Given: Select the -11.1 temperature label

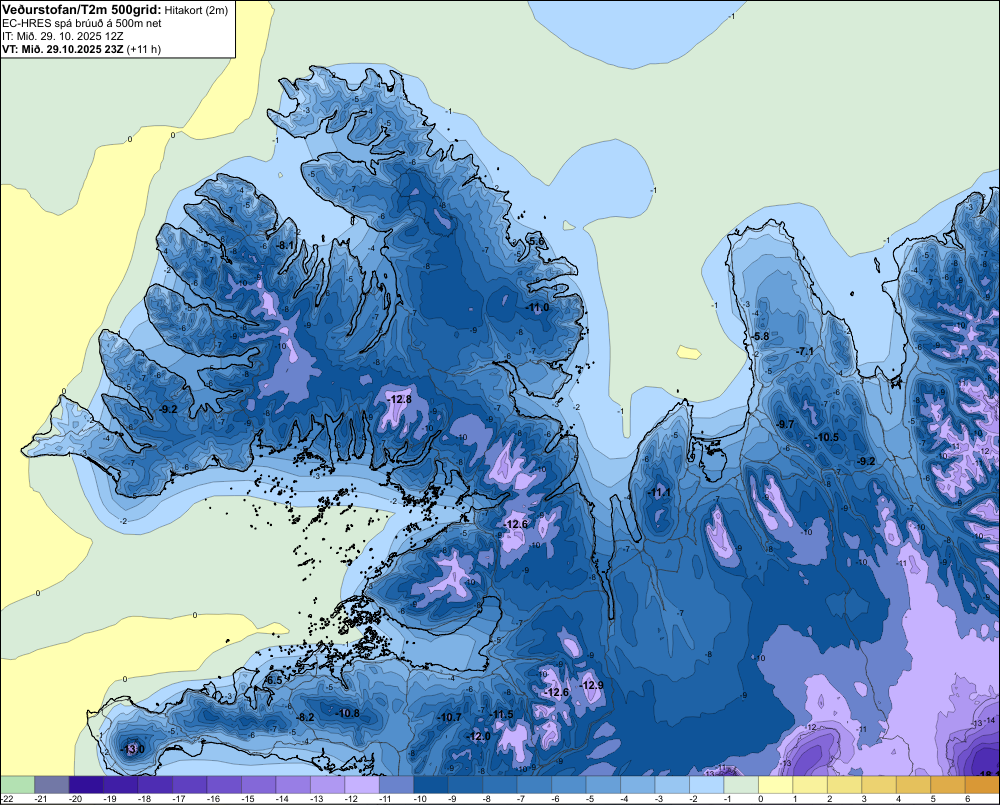Looking at the screenshot, I should tap(659, 492).
